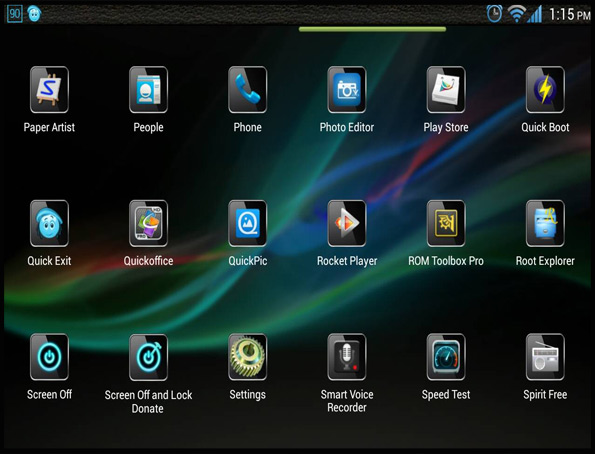The image size is (595, 454).
Task: Click the "Quick Boot" label
Action: tap(545, 127)
